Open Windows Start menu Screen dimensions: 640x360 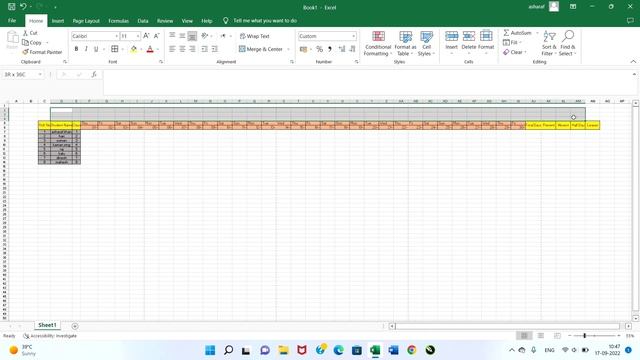coord(210,350)
